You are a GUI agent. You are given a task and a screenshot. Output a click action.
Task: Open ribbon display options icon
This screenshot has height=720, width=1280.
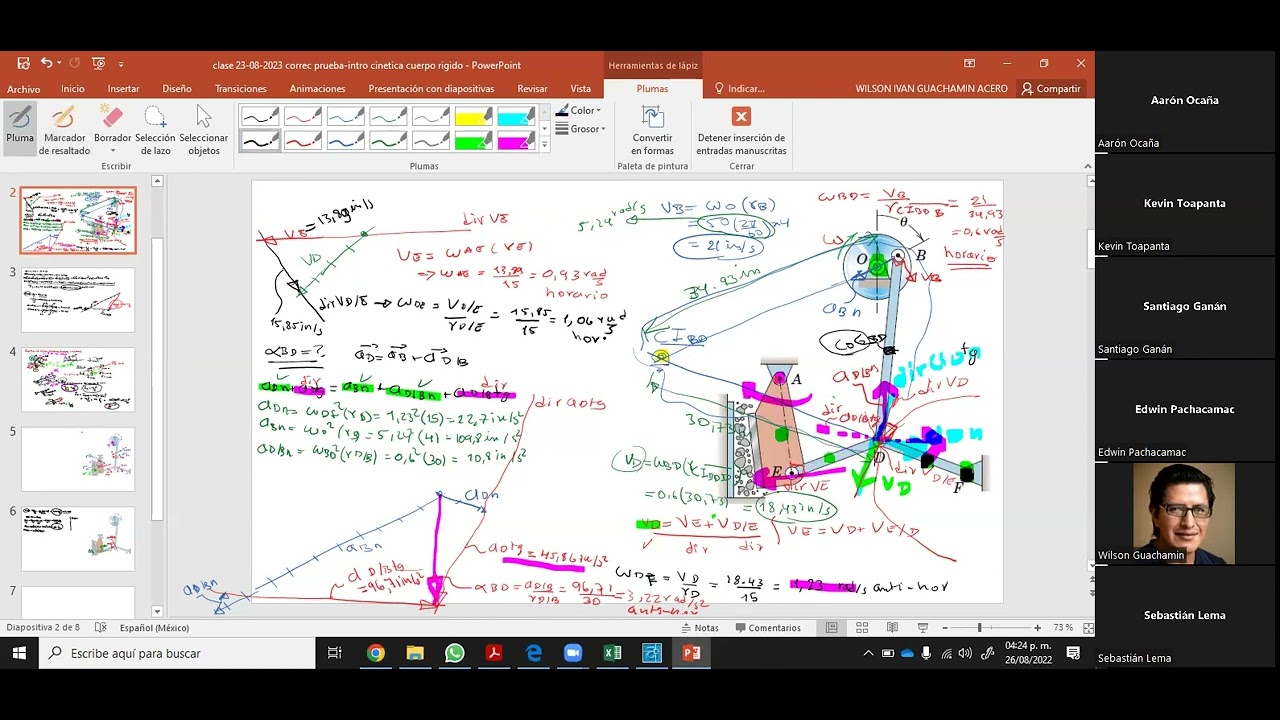(969, 64)
